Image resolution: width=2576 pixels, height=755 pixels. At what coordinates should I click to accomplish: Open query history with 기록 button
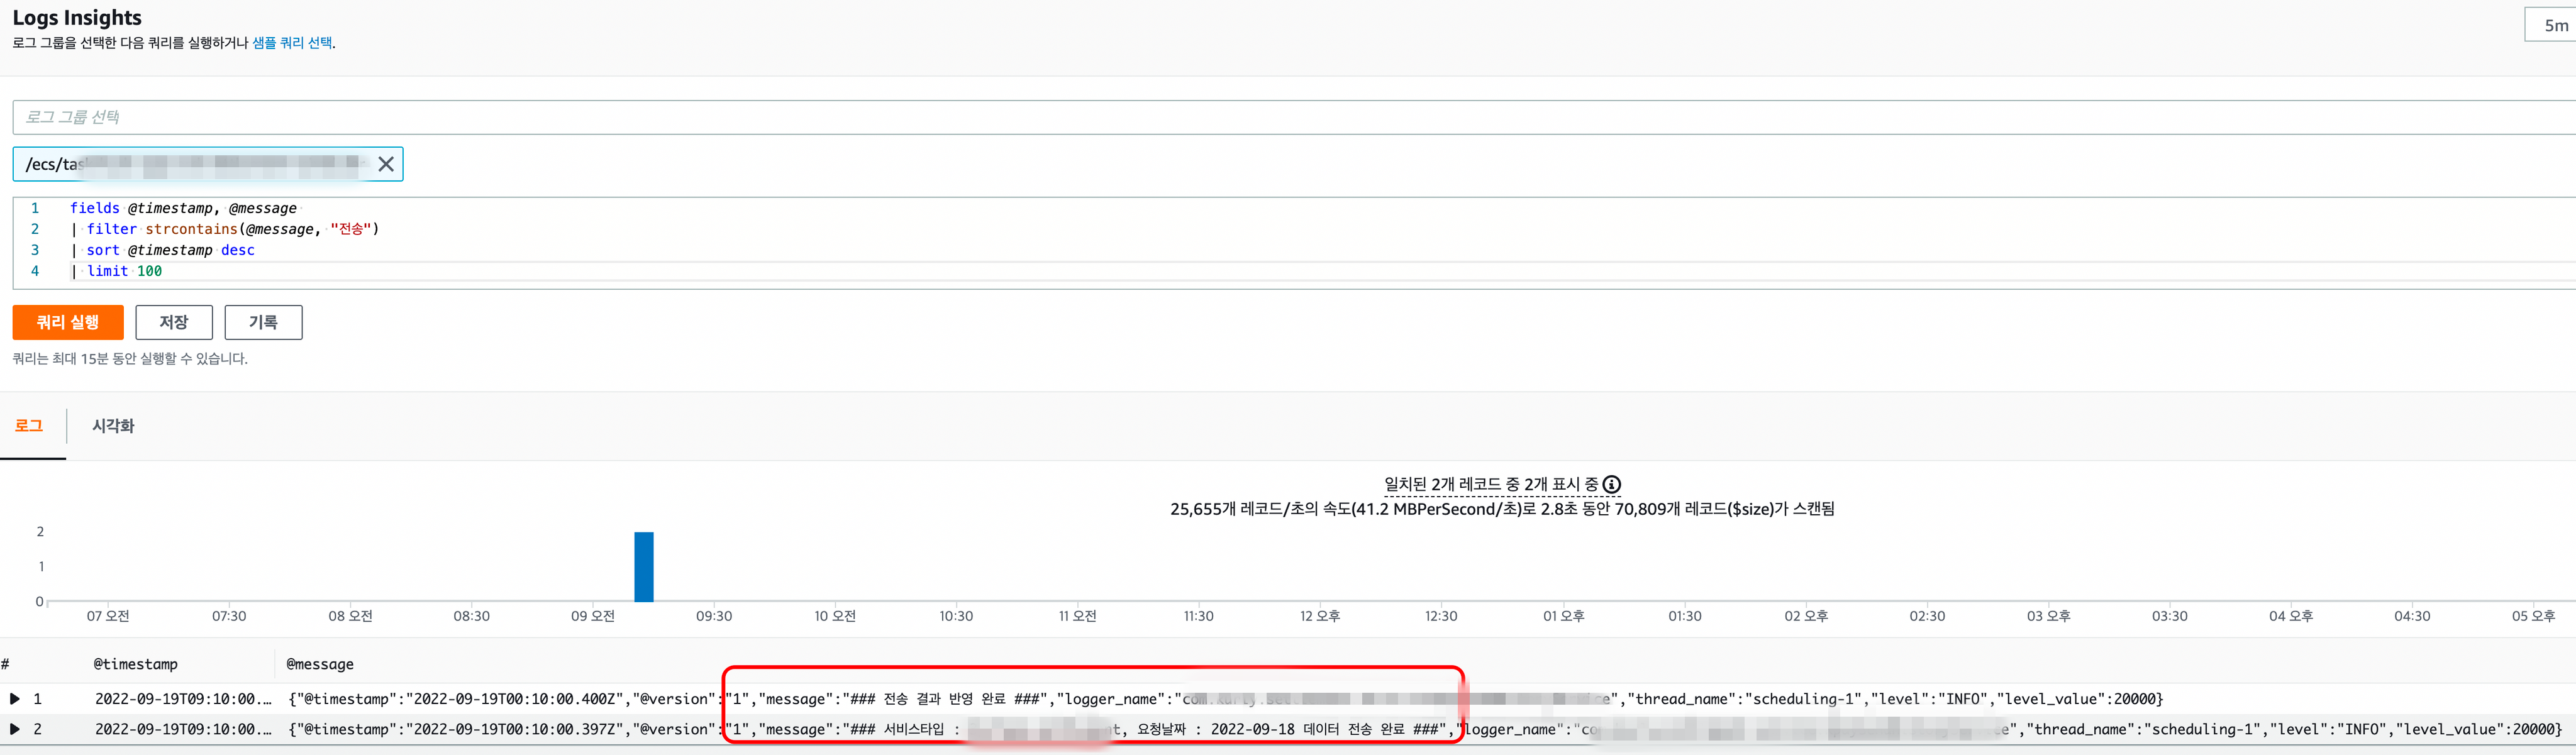point(263,322)
